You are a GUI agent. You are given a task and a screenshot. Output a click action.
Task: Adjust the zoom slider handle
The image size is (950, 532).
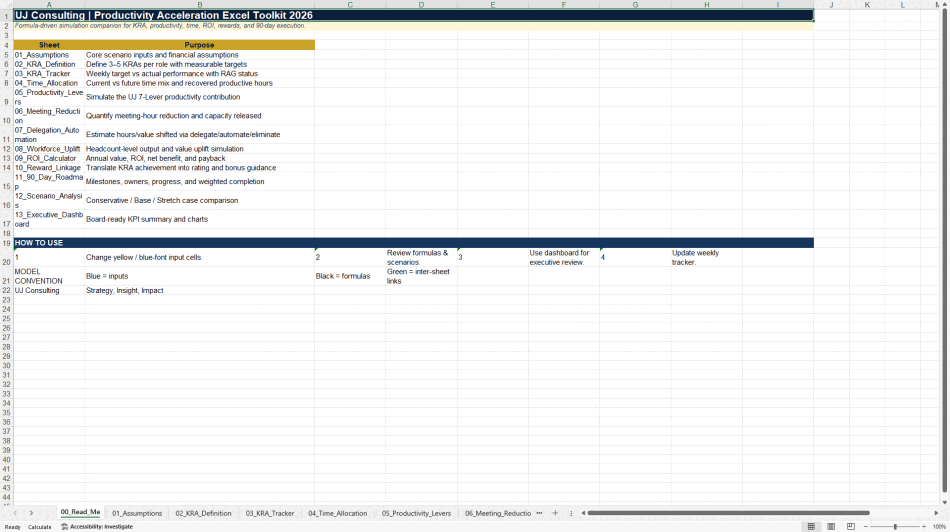click(895, 527)
